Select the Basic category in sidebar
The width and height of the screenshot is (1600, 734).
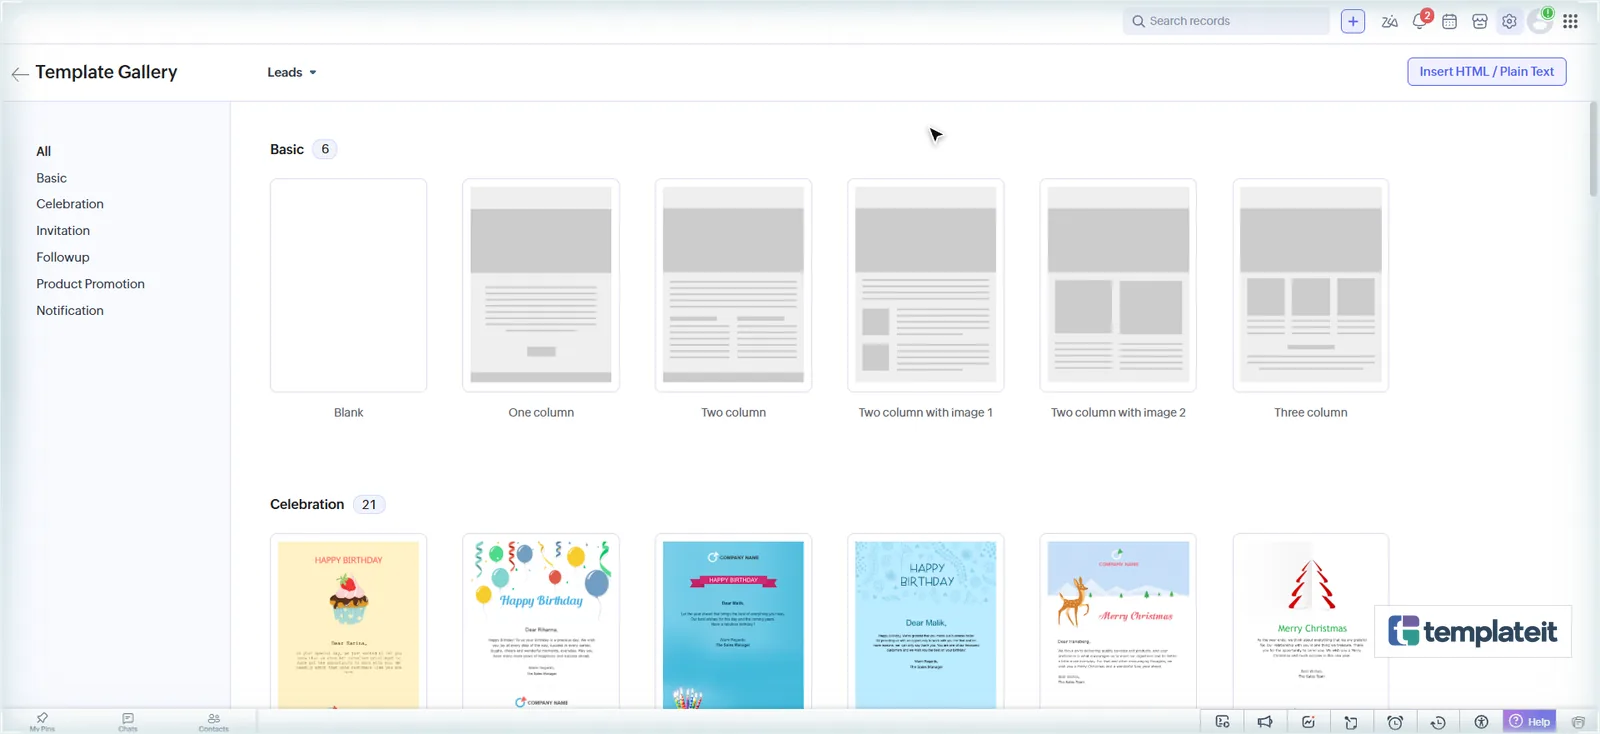(52, 178)
